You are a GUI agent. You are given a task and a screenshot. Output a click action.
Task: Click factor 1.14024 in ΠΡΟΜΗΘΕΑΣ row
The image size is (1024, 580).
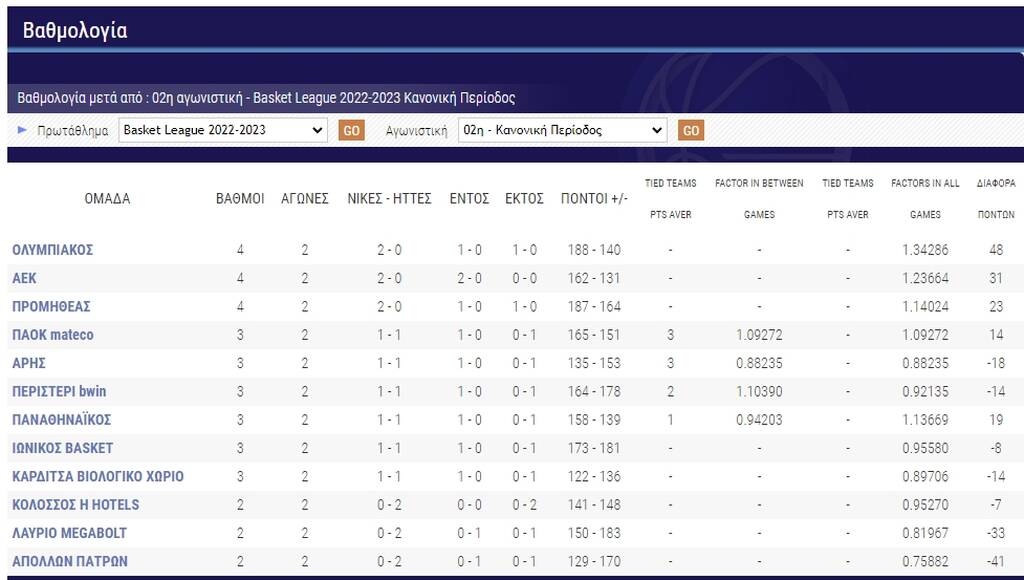point(925,306)
